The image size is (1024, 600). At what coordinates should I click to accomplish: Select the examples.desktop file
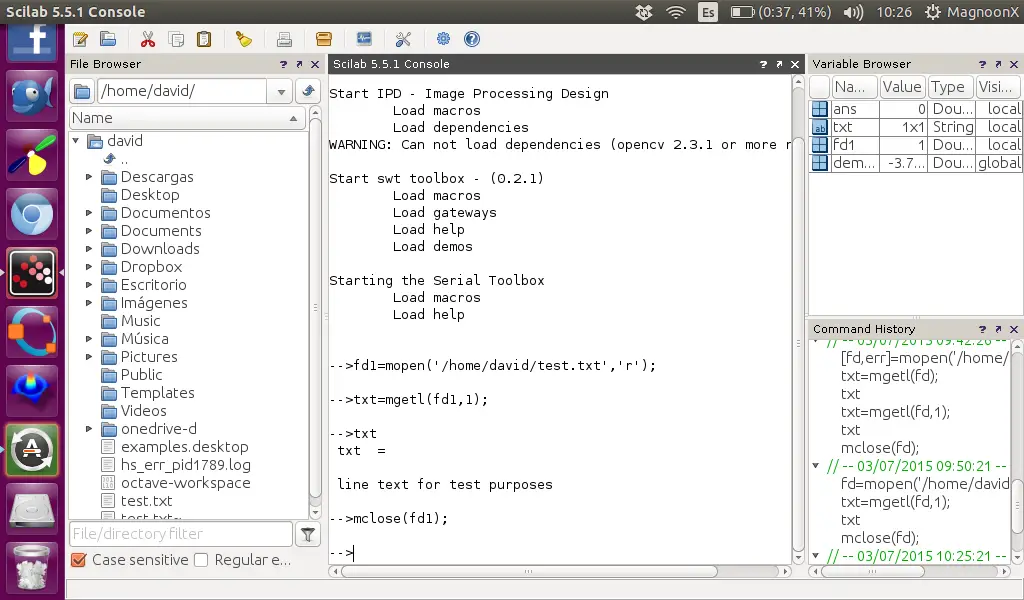pyautogui.click(x=185, y=447)
